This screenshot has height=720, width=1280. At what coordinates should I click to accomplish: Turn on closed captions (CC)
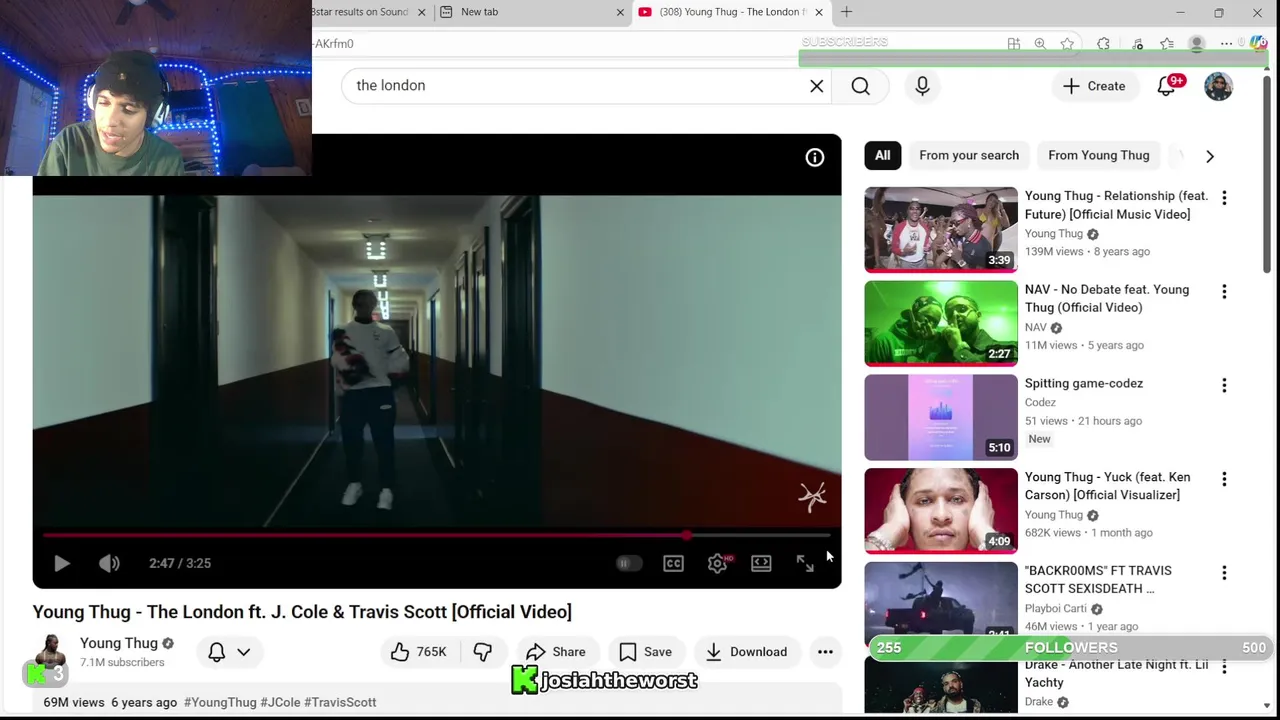coord(673,563)
